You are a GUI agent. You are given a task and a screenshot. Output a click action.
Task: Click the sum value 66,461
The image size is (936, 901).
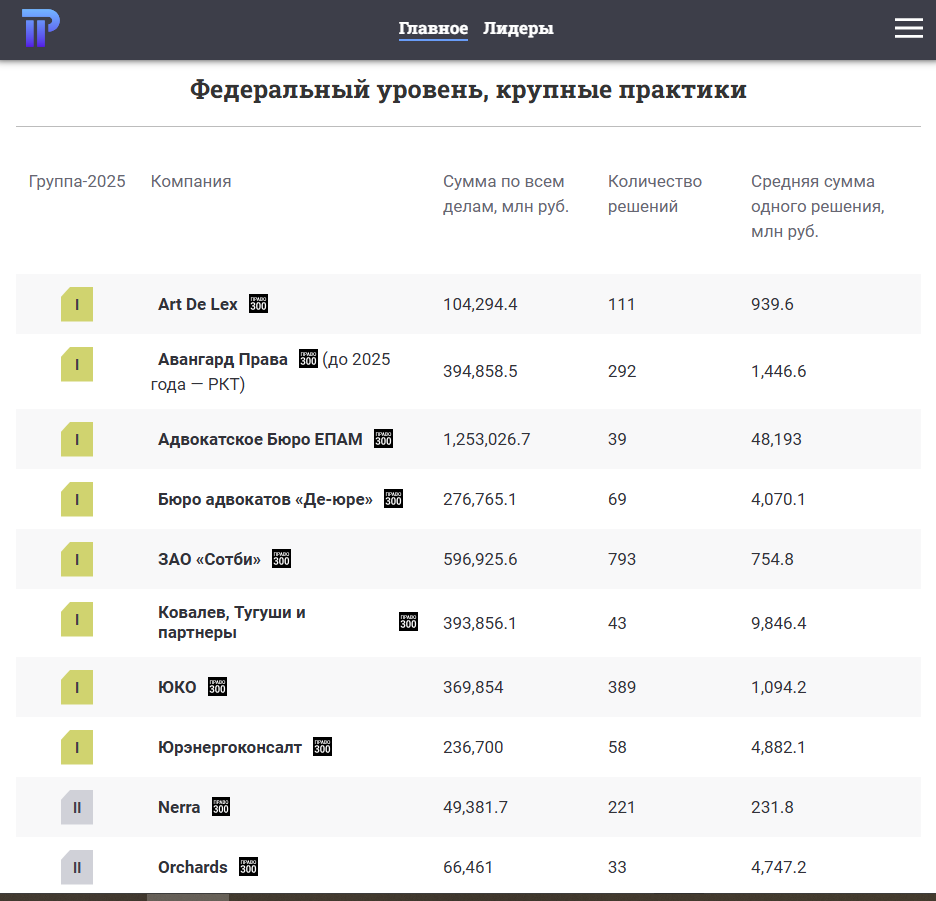468,868
